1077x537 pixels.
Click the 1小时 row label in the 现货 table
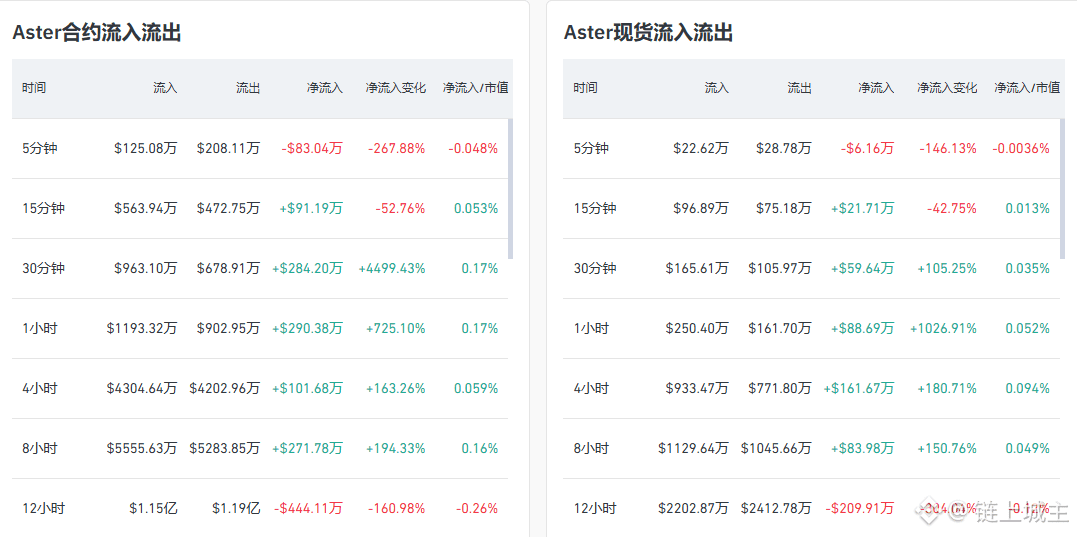tap(591, 328)
